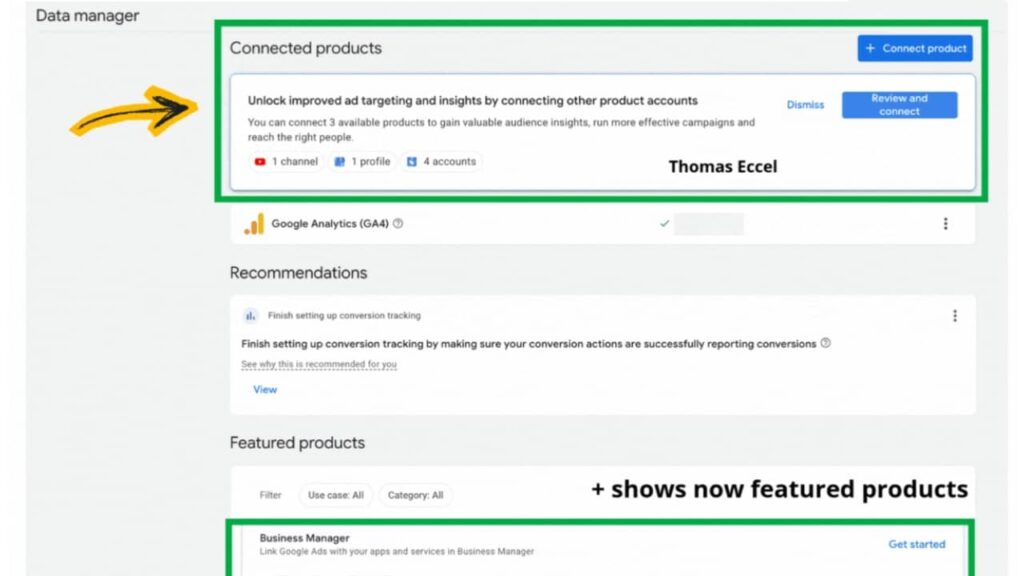Open the three-dot menu on the GA4 row

coord(946,223)
